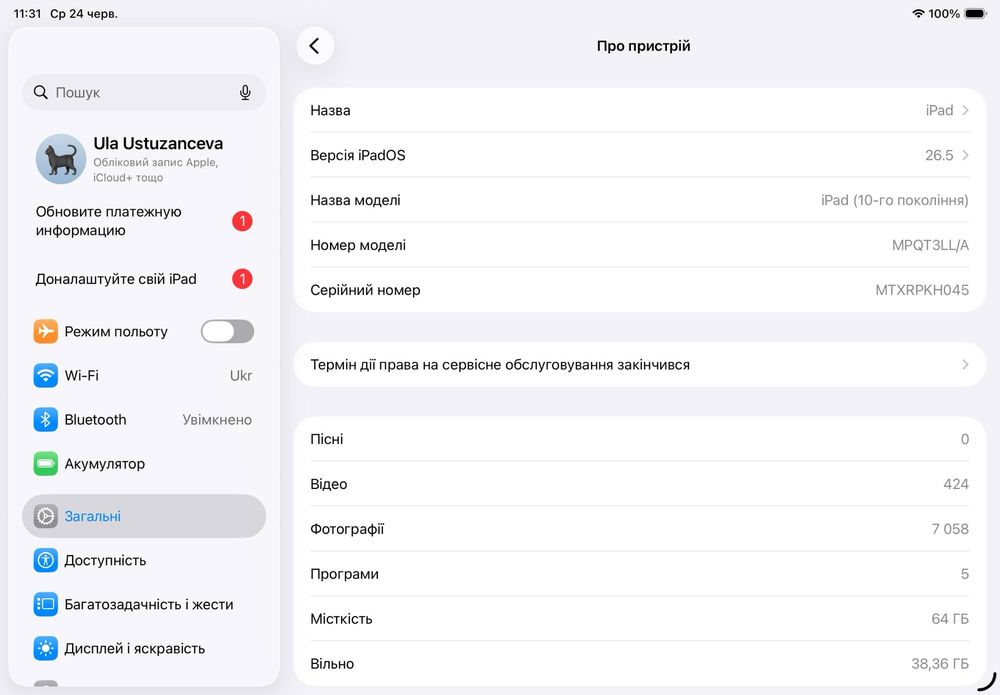Tap the Дисплей і яскравість sun icon

(45, 648)
